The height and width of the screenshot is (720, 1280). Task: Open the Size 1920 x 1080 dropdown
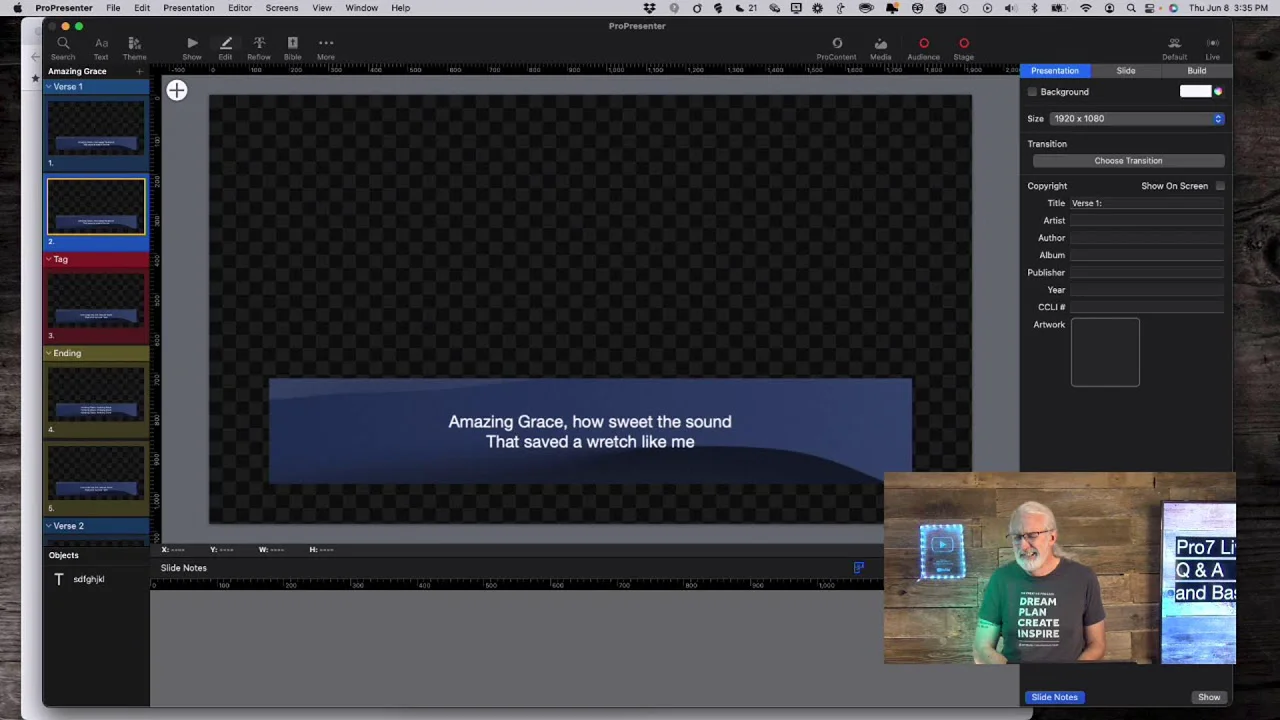(1137, 119)
